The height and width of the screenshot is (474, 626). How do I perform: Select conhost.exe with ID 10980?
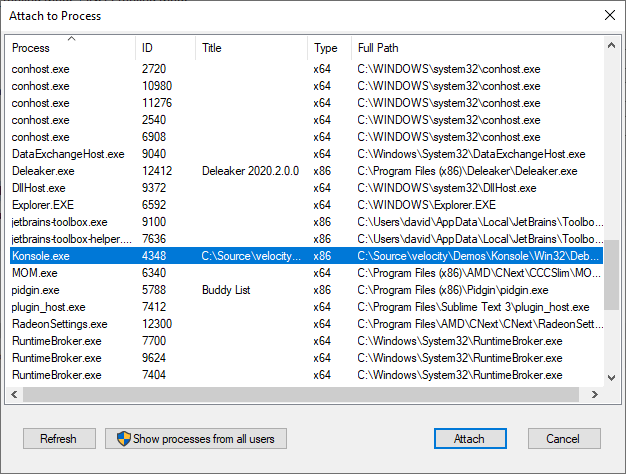pos(306,86)
